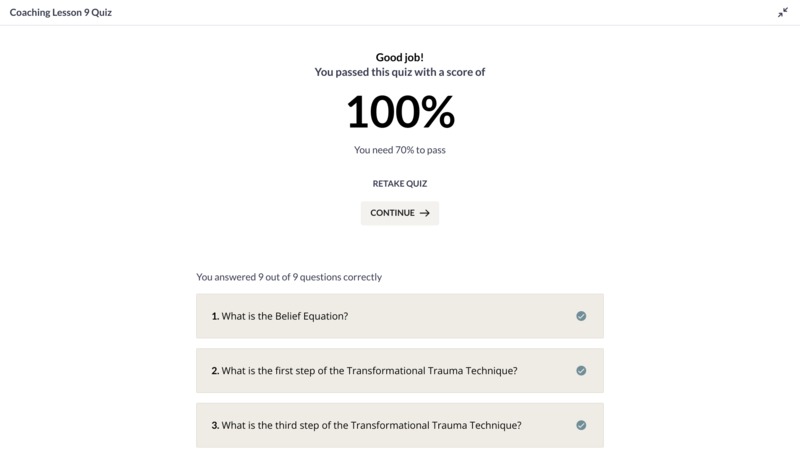Viewport: 800px width, 450px height.
Task: Click the bold number 3. label
Action: 215,426
